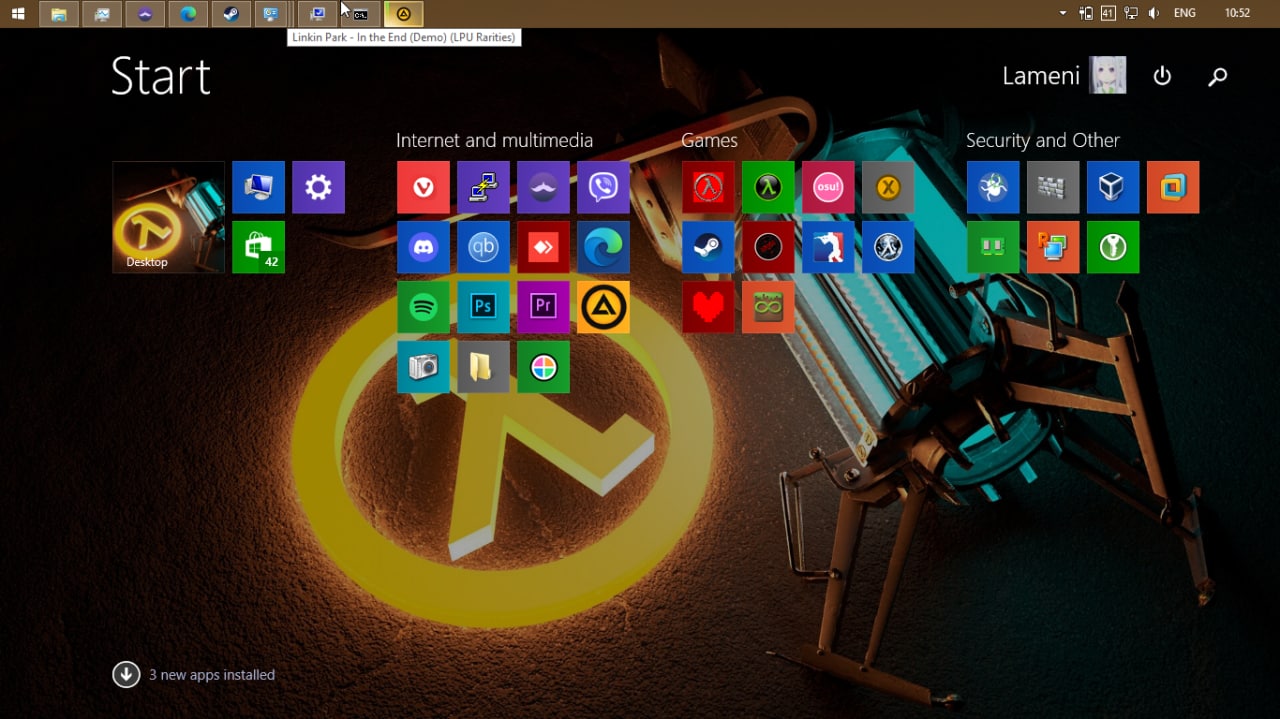
Task: Open the white bug icon tile
Action: [993, 187]
